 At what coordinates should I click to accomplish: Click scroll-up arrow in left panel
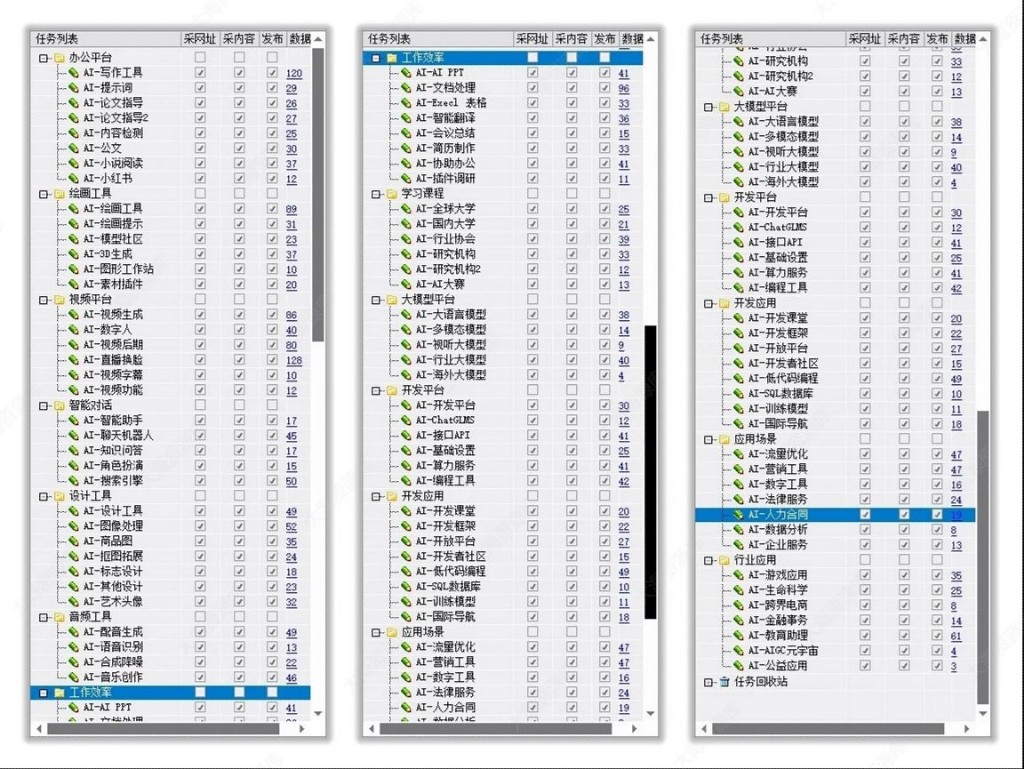pos(318,39)
